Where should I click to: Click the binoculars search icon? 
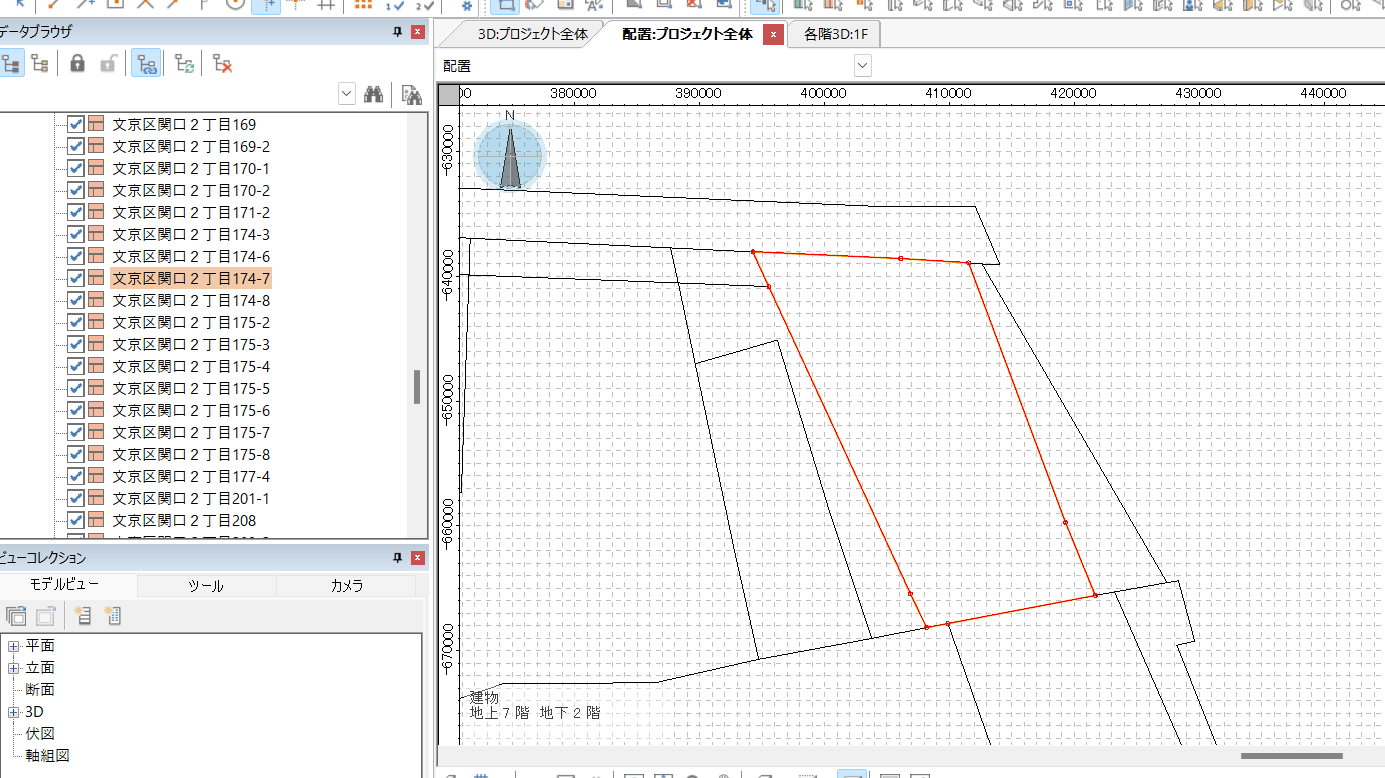click(375, 95)
